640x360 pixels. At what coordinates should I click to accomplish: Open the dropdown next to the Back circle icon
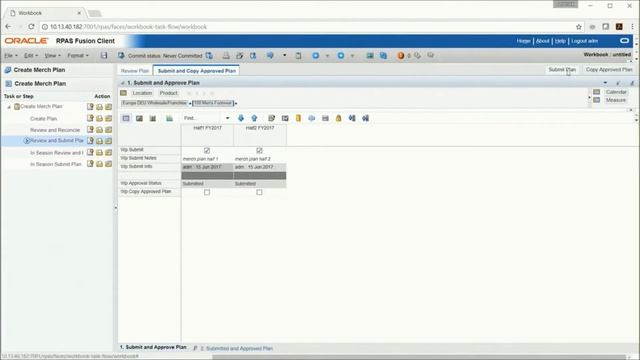click(x=327, y=56)
